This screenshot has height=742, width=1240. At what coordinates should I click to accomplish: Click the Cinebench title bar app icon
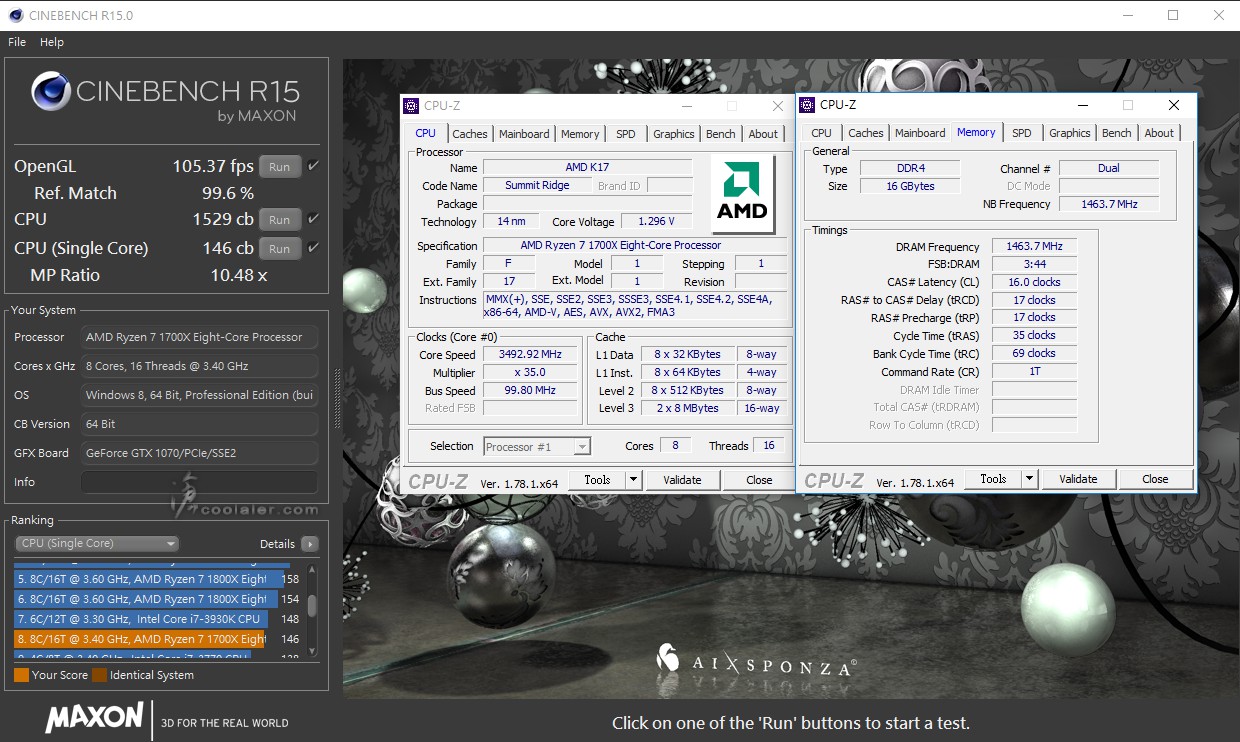(x=15, y=15)
